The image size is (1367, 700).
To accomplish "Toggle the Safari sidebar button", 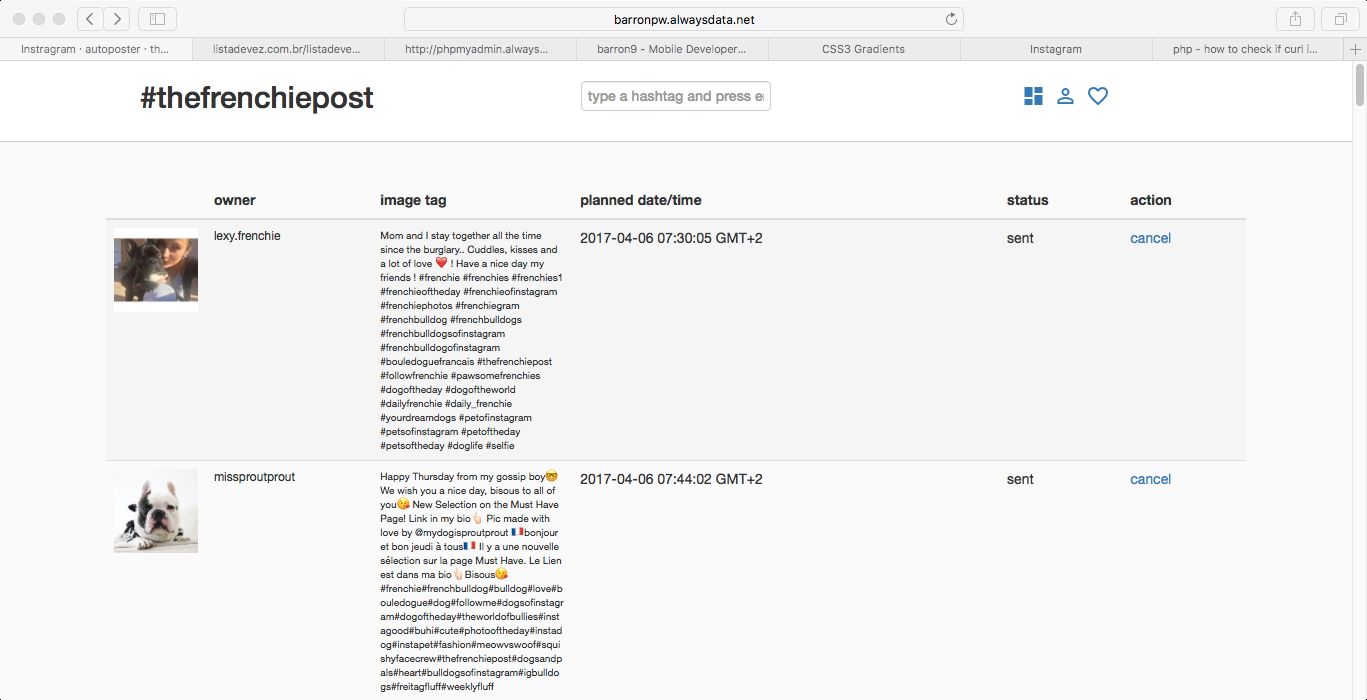I will coord(157,19).
